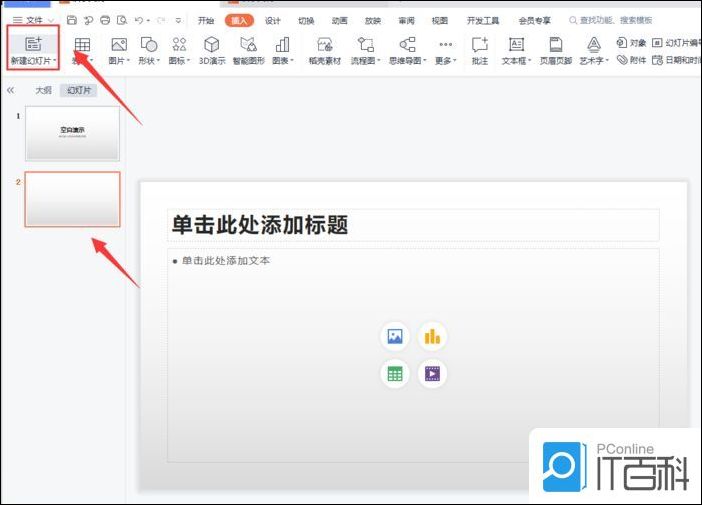702x505 pixels.
Task: Click the Redo arrow icon
Action: click(161, 20)
